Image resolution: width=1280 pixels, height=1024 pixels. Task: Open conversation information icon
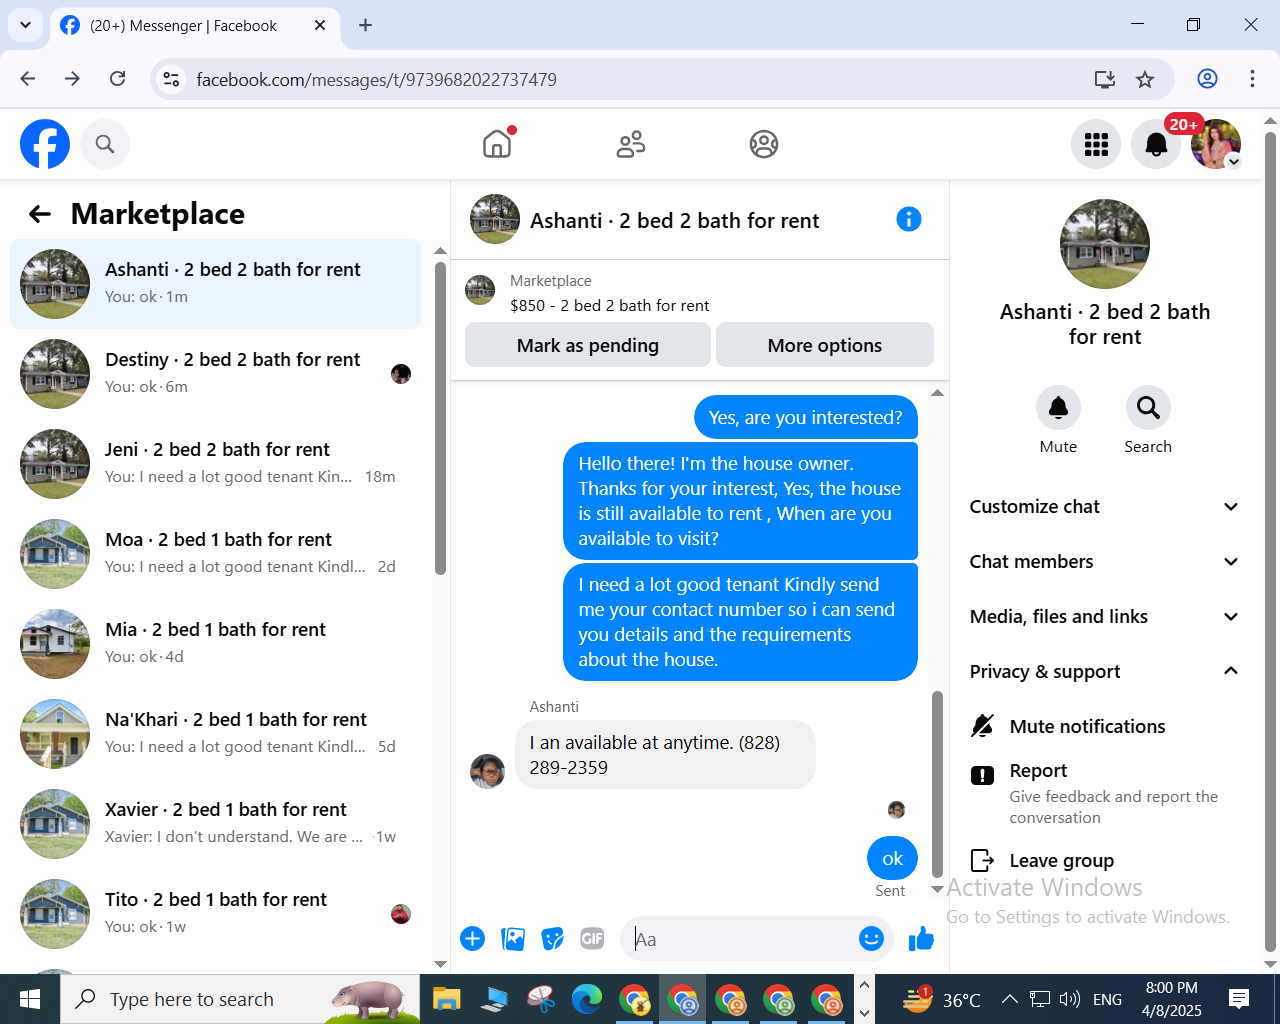pos(909,219)
